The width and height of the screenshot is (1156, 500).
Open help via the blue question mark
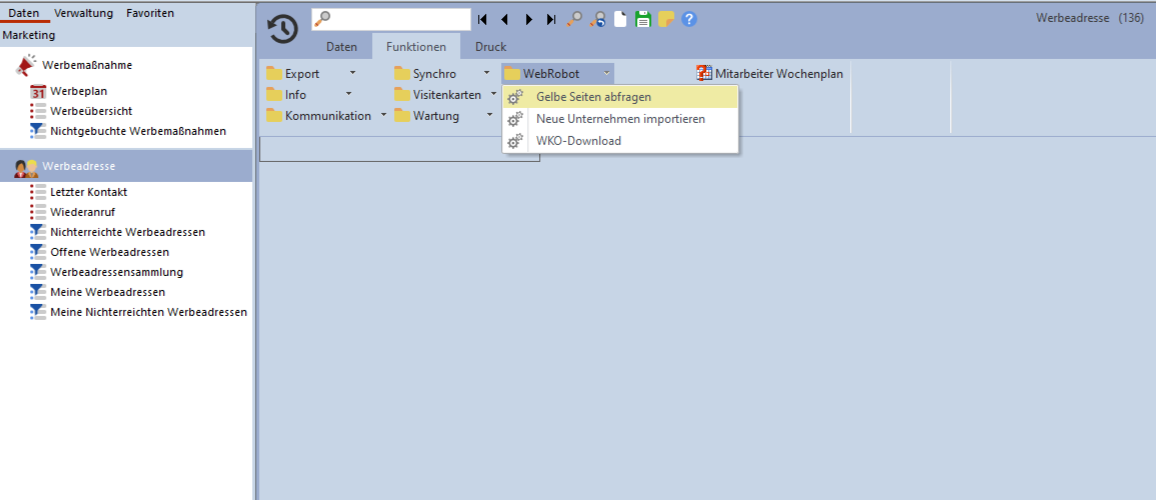(689, 19)
